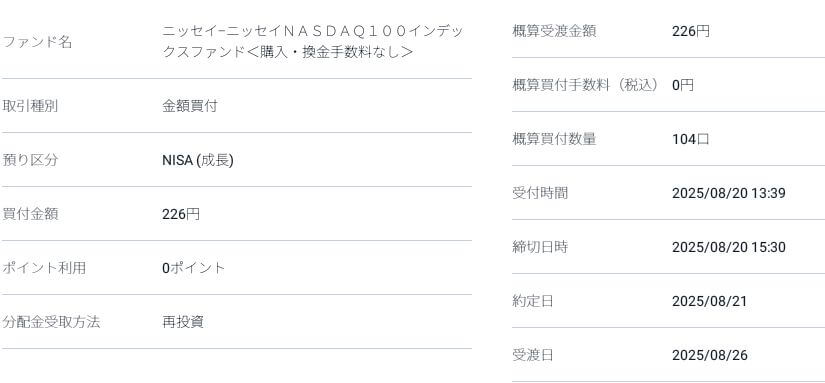Click the NISA (成長) value
The width and height of the screenshot is (825, 383).
198,160
